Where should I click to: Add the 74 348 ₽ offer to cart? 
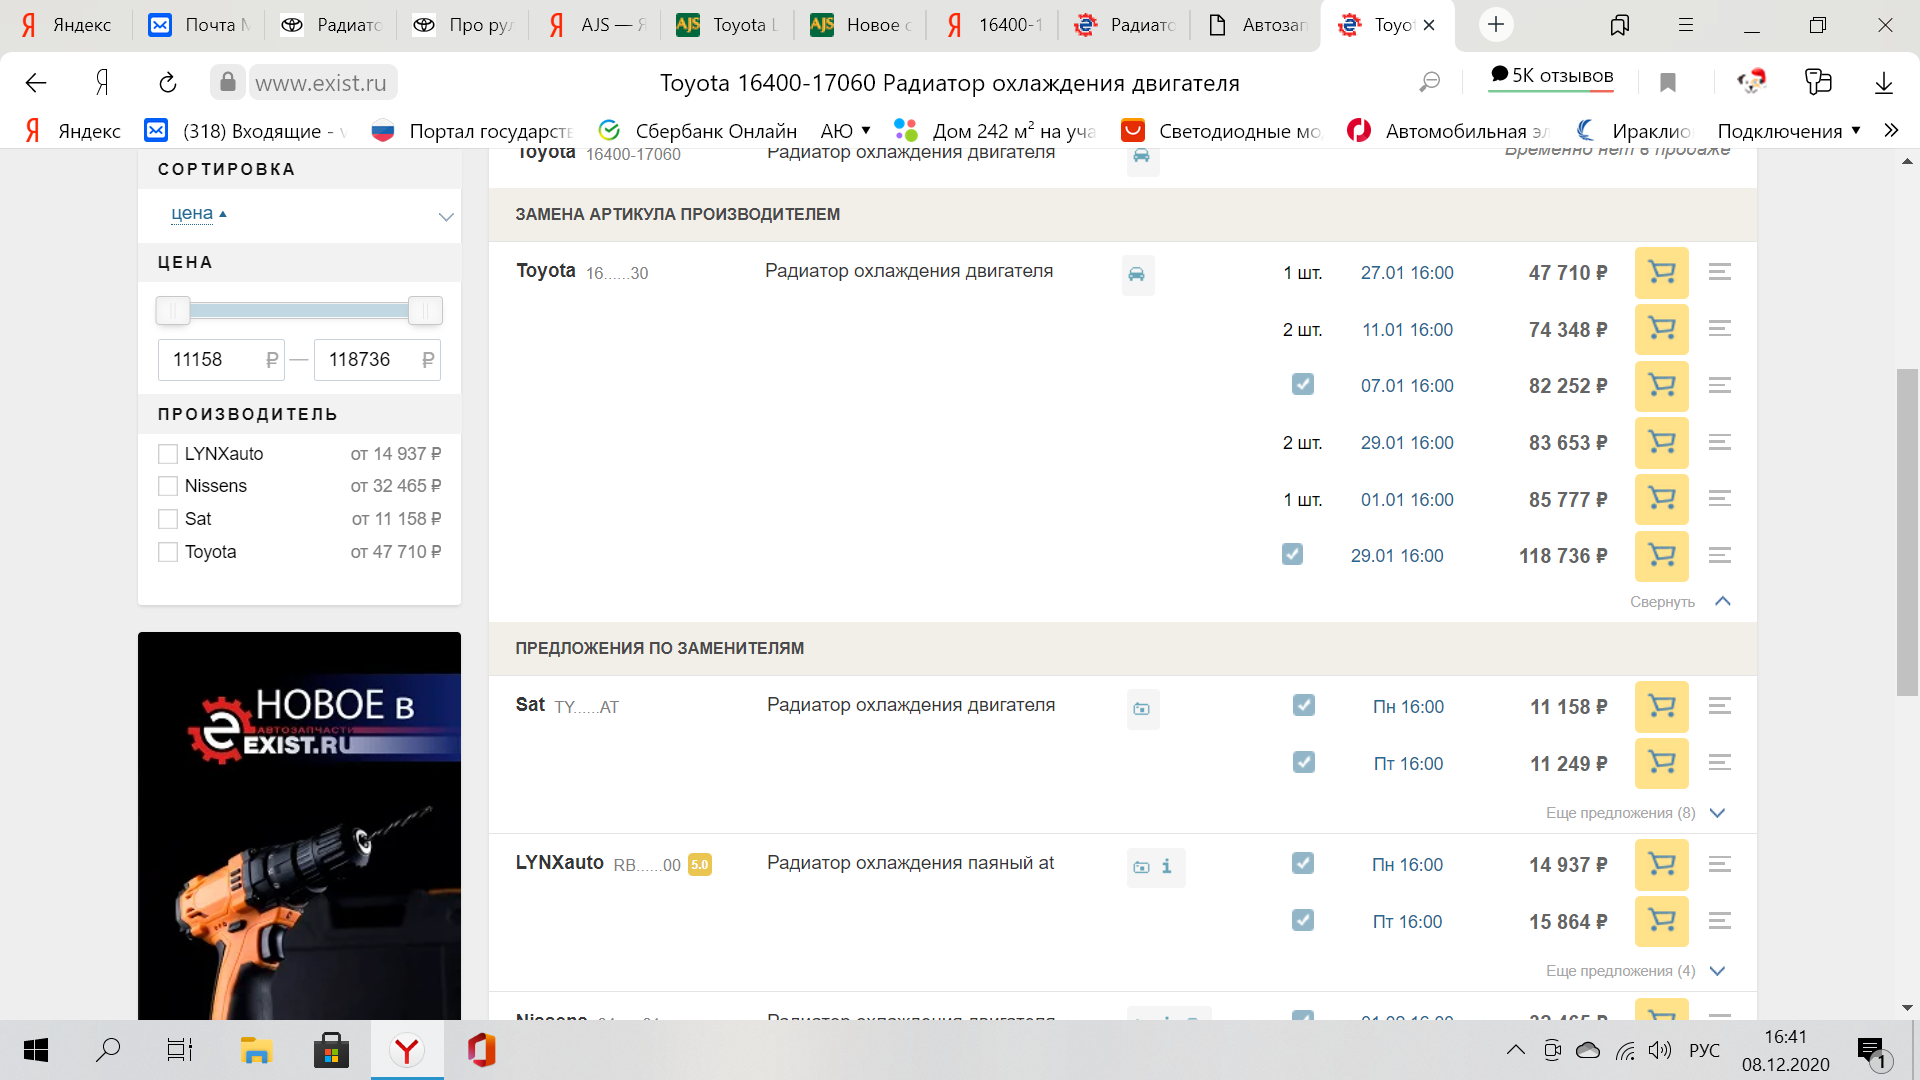(x=1661, y=329)
